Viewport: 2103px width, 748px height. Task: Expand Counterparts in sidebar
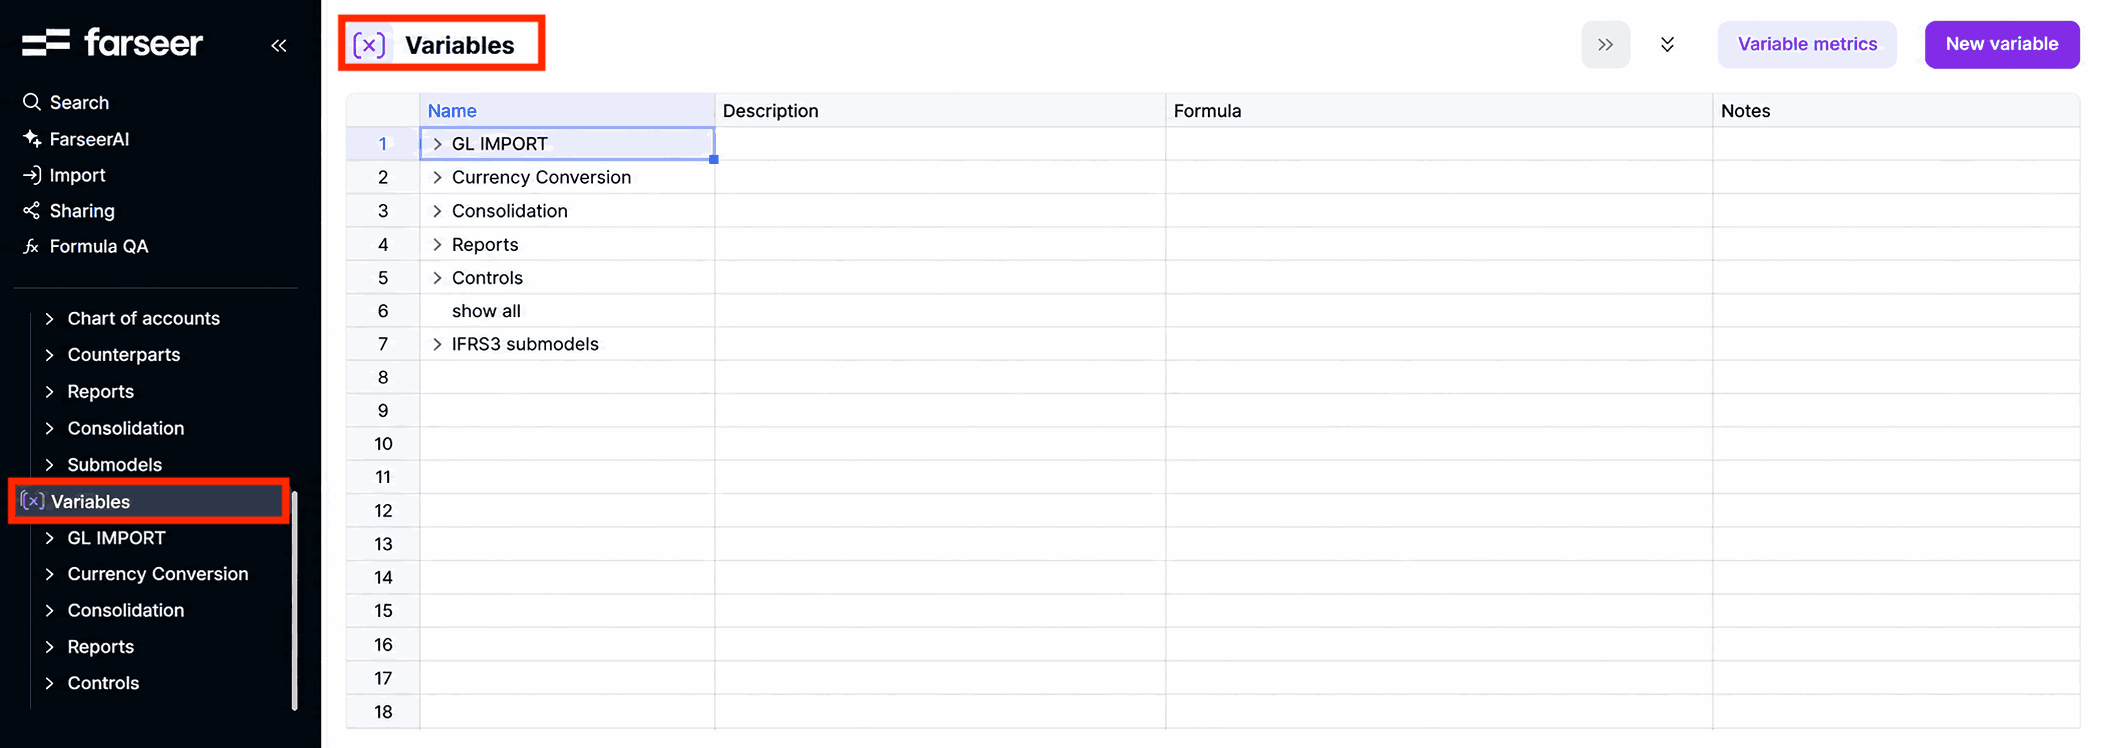click(49, 355)
